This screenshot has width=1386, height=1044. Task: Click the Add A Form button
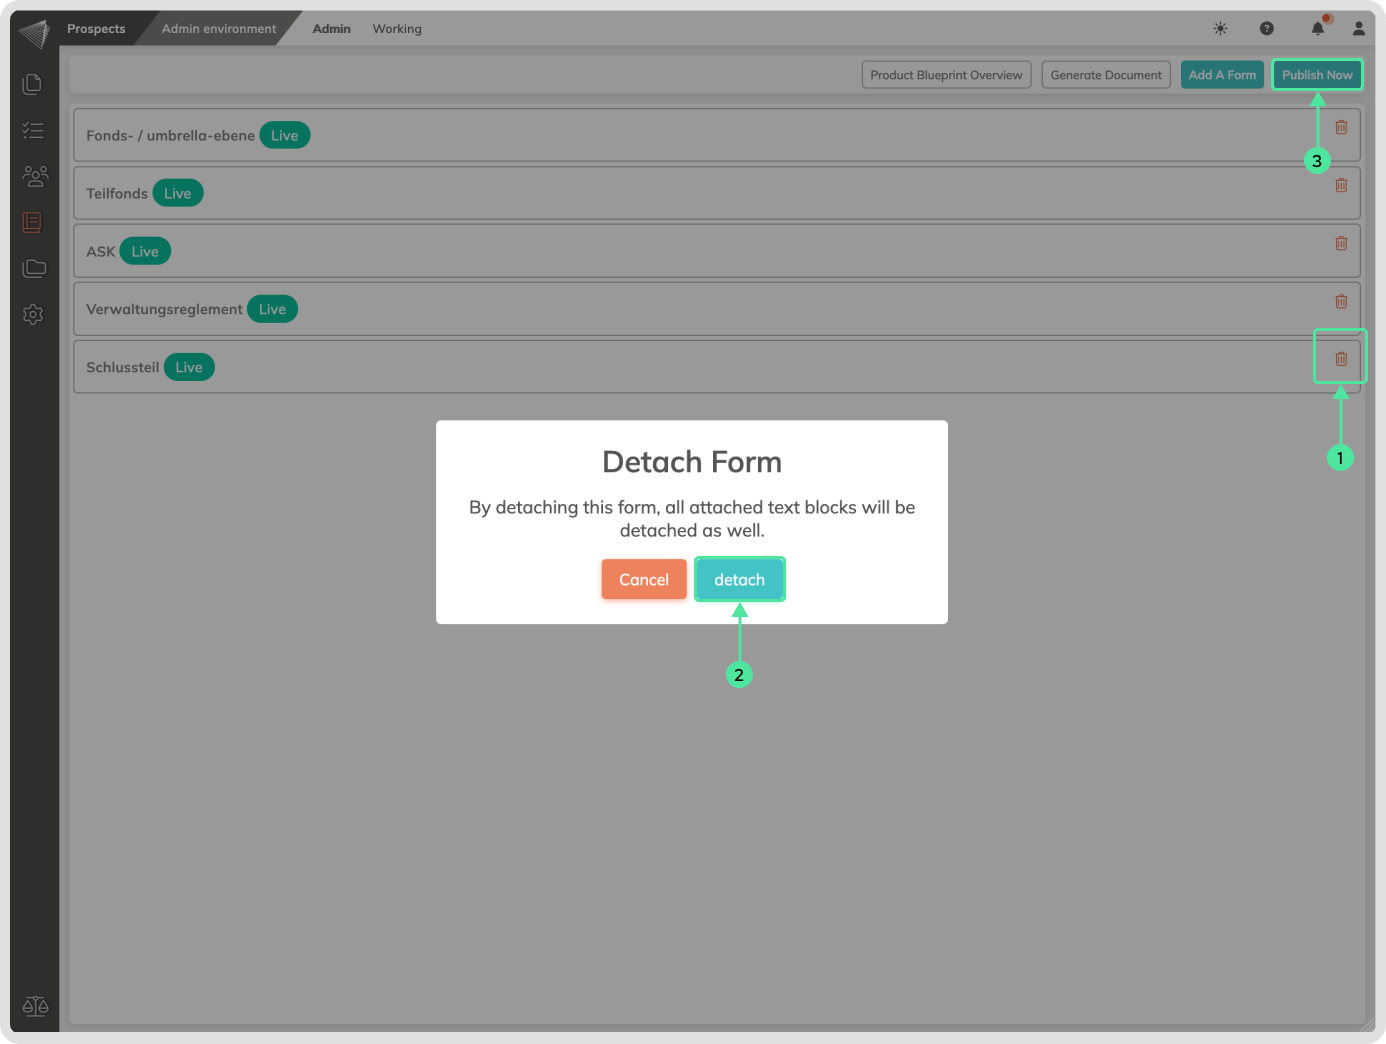point(1222,75)
